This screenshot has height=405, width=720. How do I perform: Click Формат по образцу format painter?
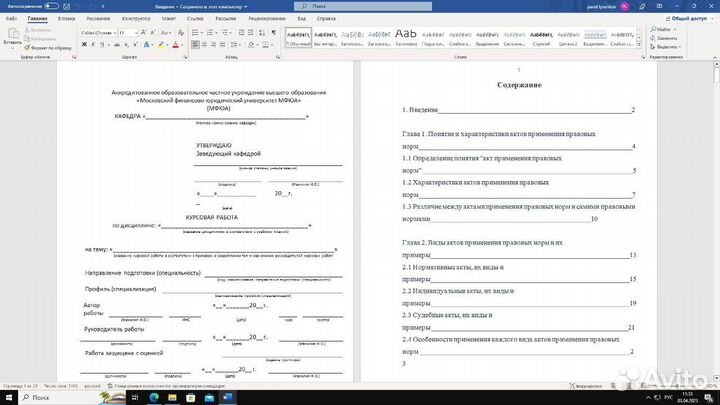point(48,48)
